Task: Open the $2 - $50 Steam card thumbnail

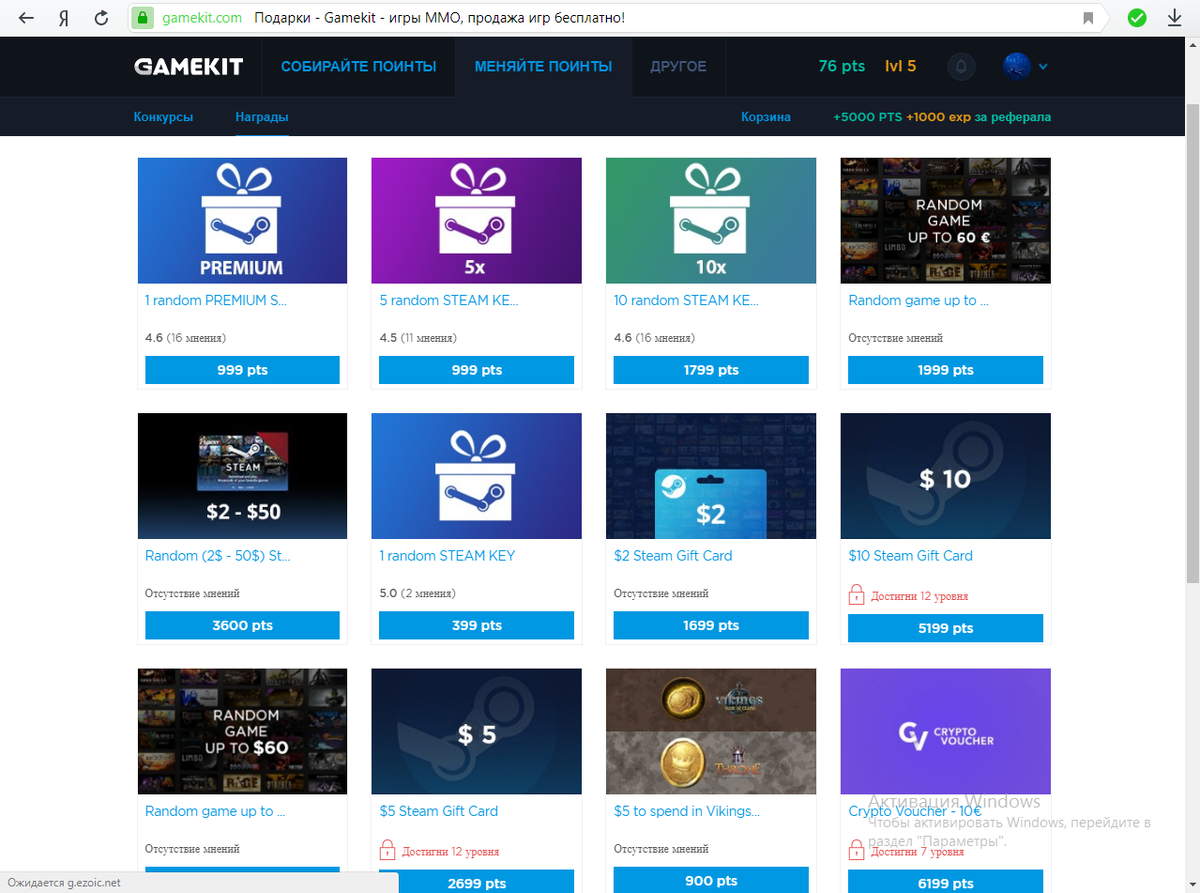Action: [x=242, y=476]
